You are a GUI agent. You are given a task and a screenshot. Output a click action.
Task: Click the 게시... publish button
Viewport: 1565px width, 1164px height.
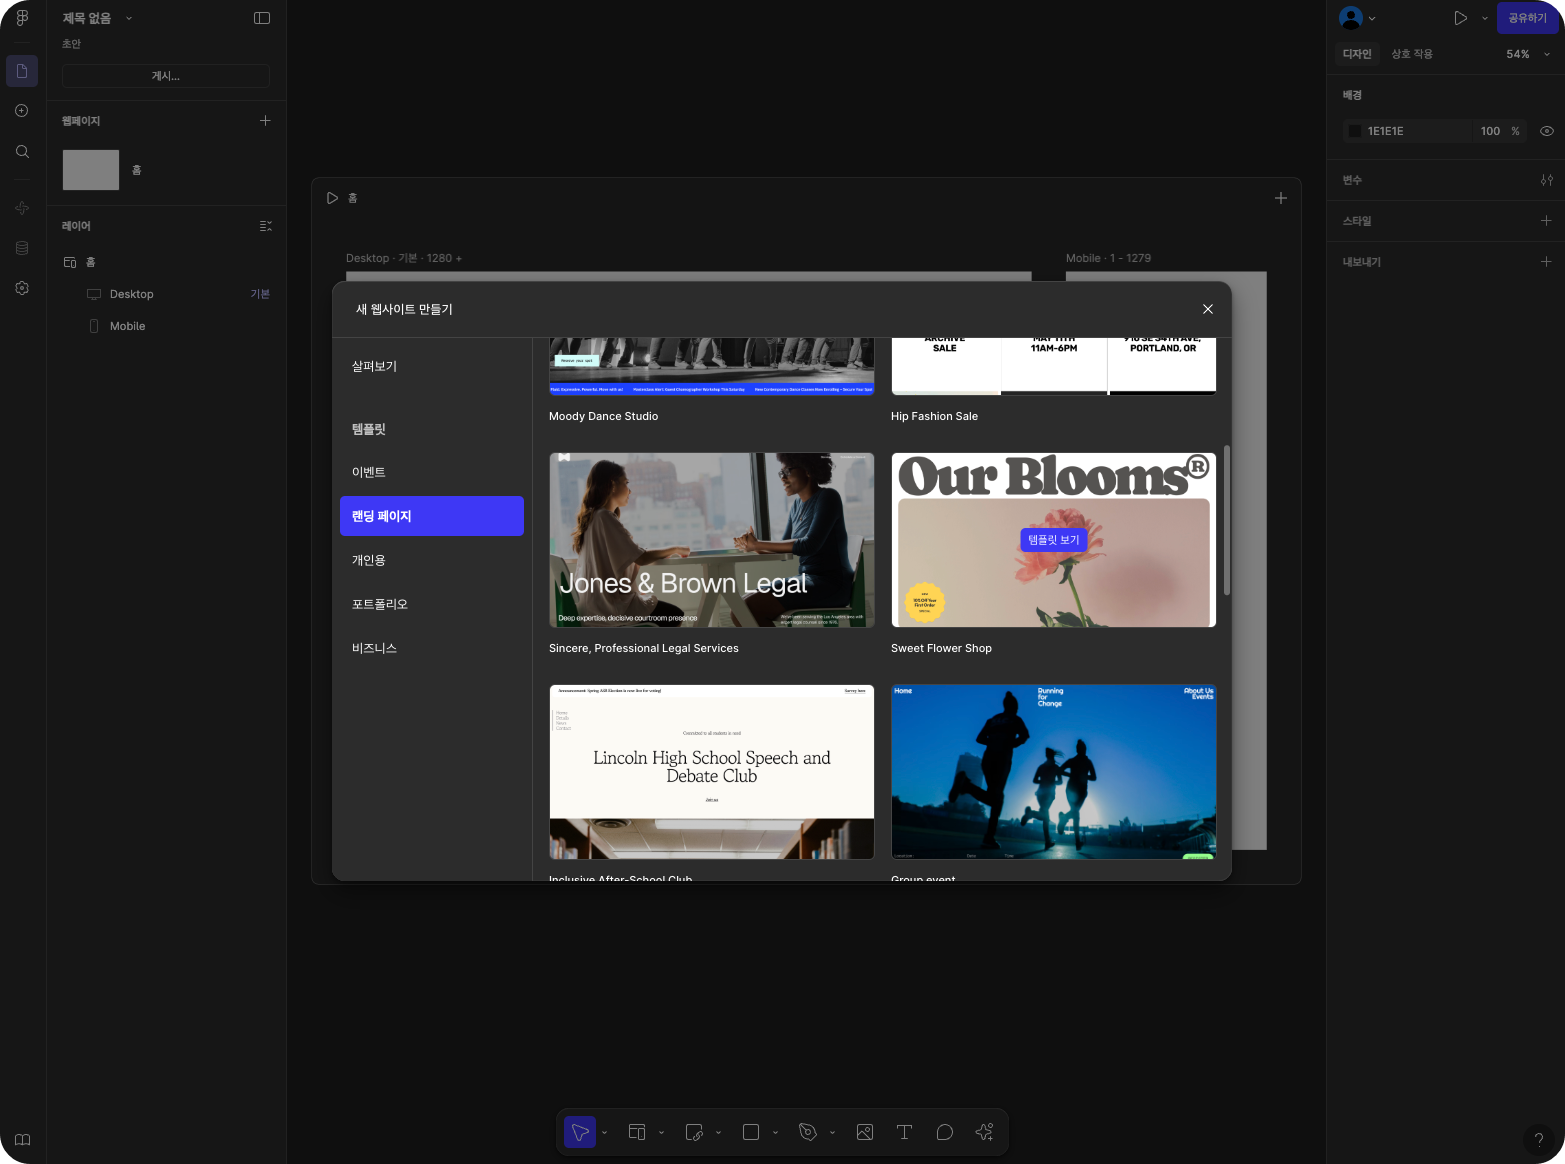click(x=166, y=76)
